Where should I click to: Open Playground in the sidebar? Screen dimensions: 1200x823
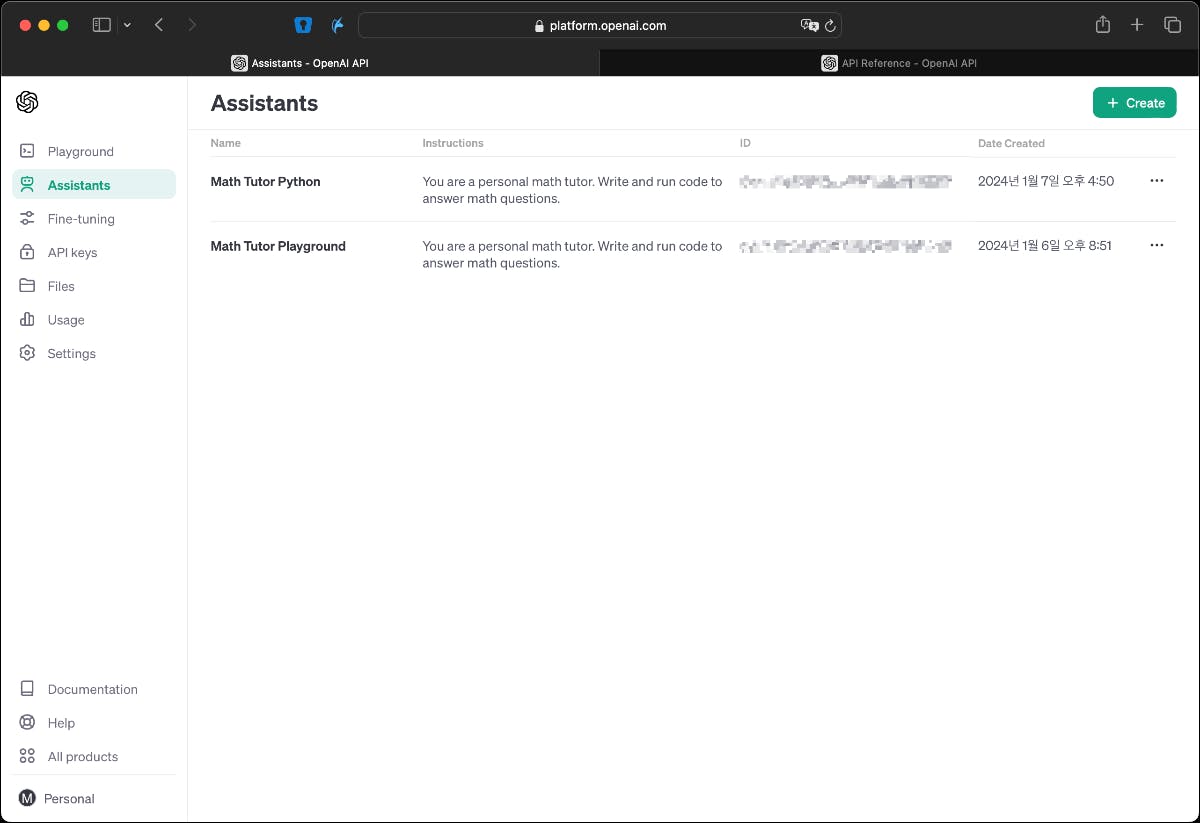(94, 151)
